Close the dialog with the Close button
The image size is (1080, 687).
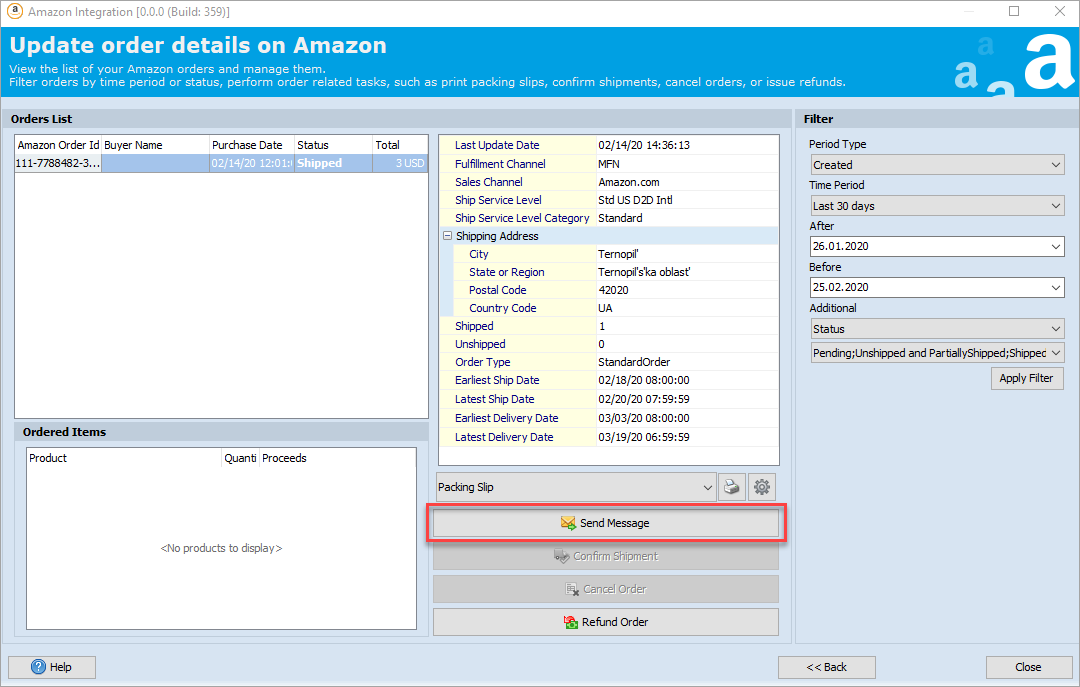point(1028,667)
